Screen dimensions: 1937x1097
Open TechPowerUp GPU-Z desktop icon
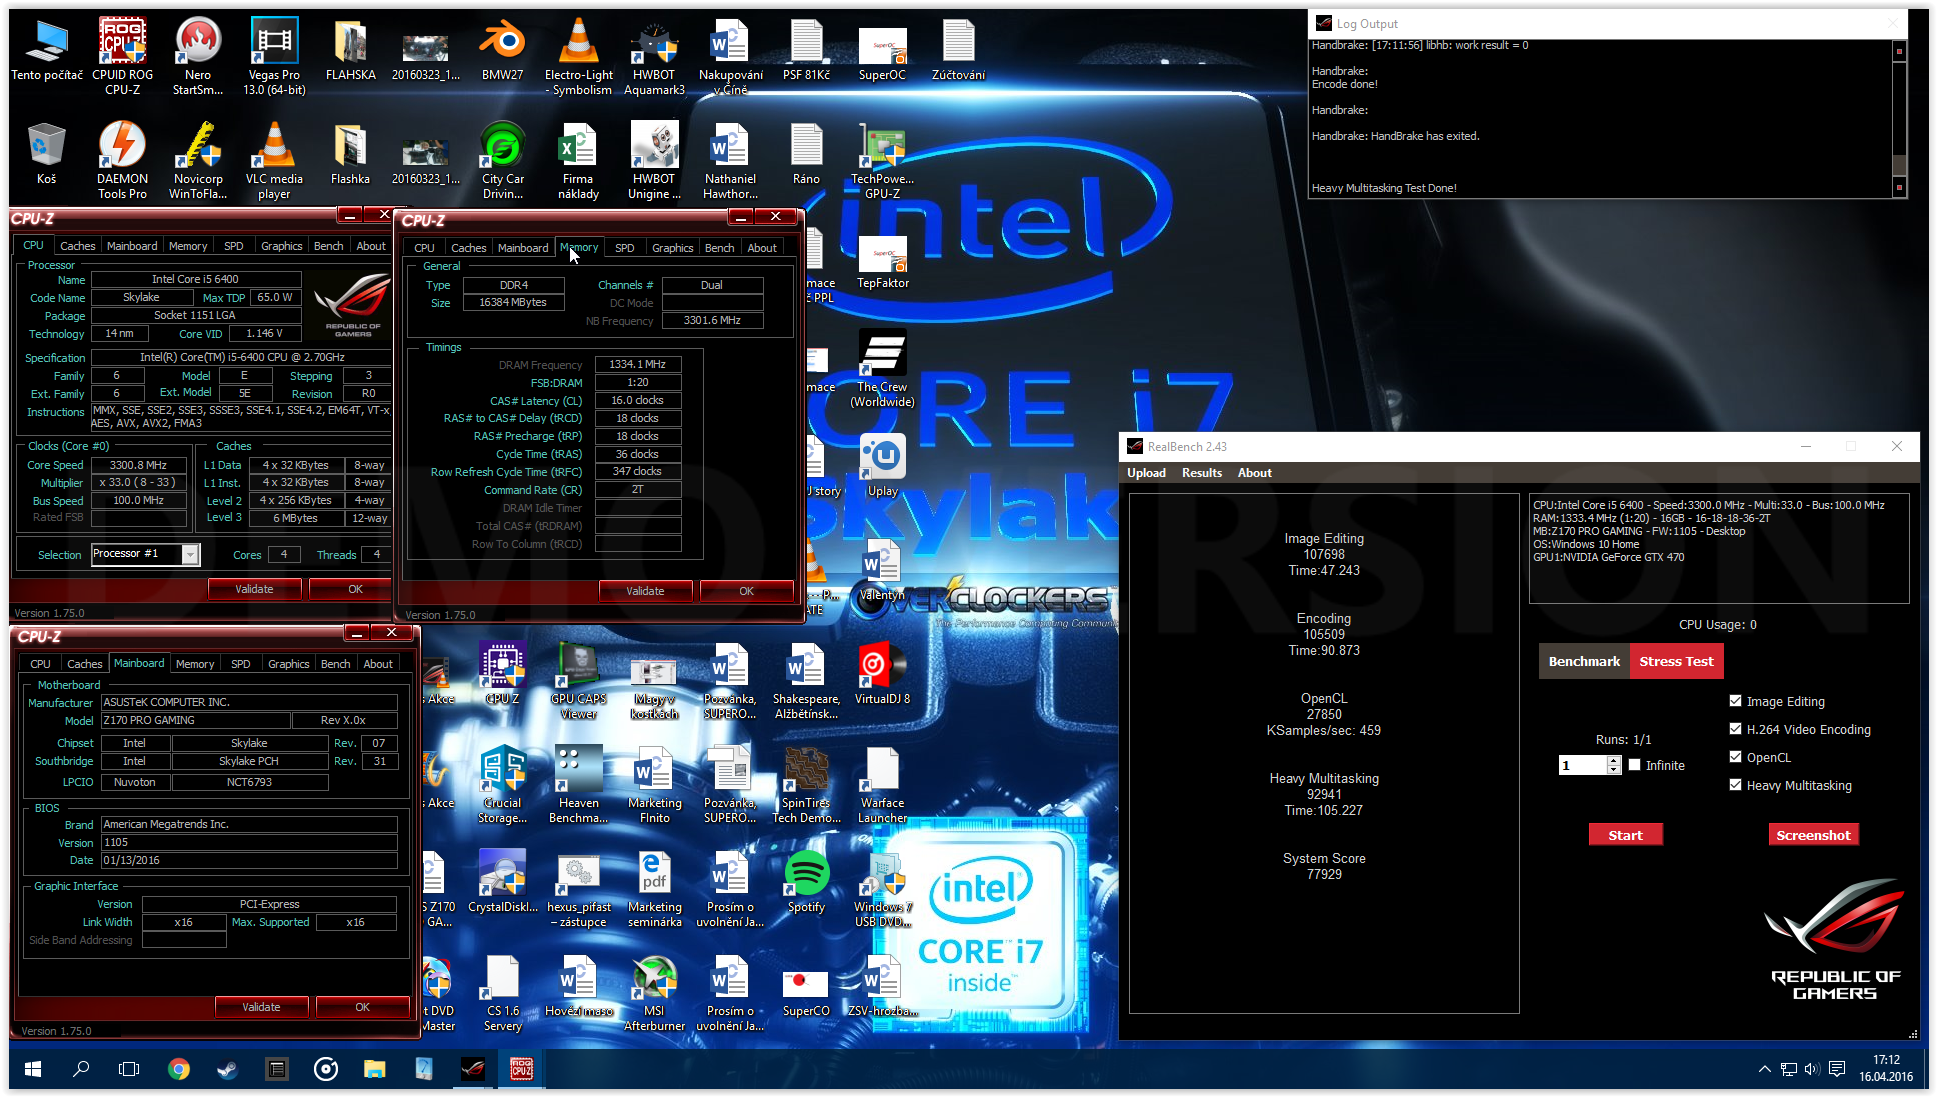tap(882, 160)
